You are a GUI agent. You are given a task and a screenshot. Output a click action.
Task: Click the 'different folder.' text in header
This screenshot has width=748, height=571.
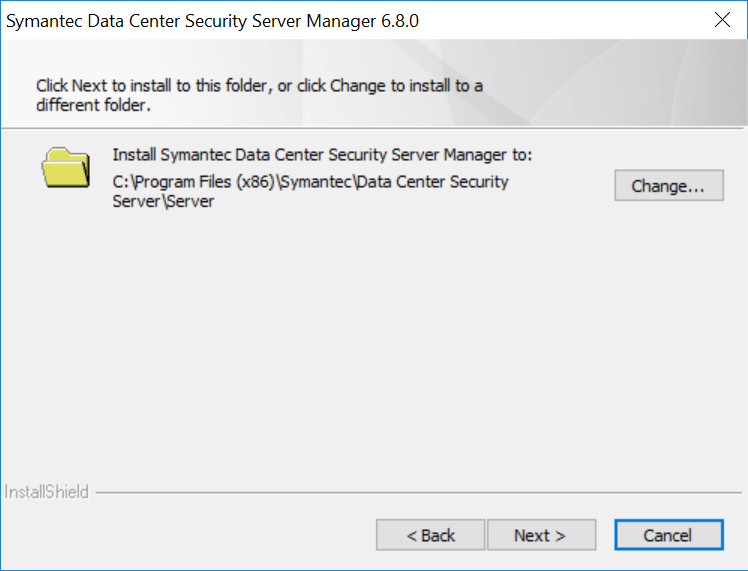92,104
